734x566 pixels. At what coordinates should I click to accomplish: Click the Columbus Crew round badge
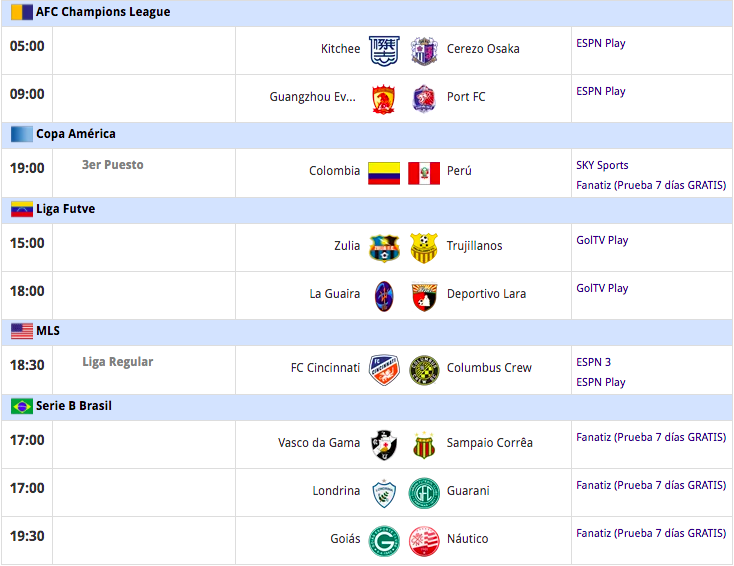point(424,370)
